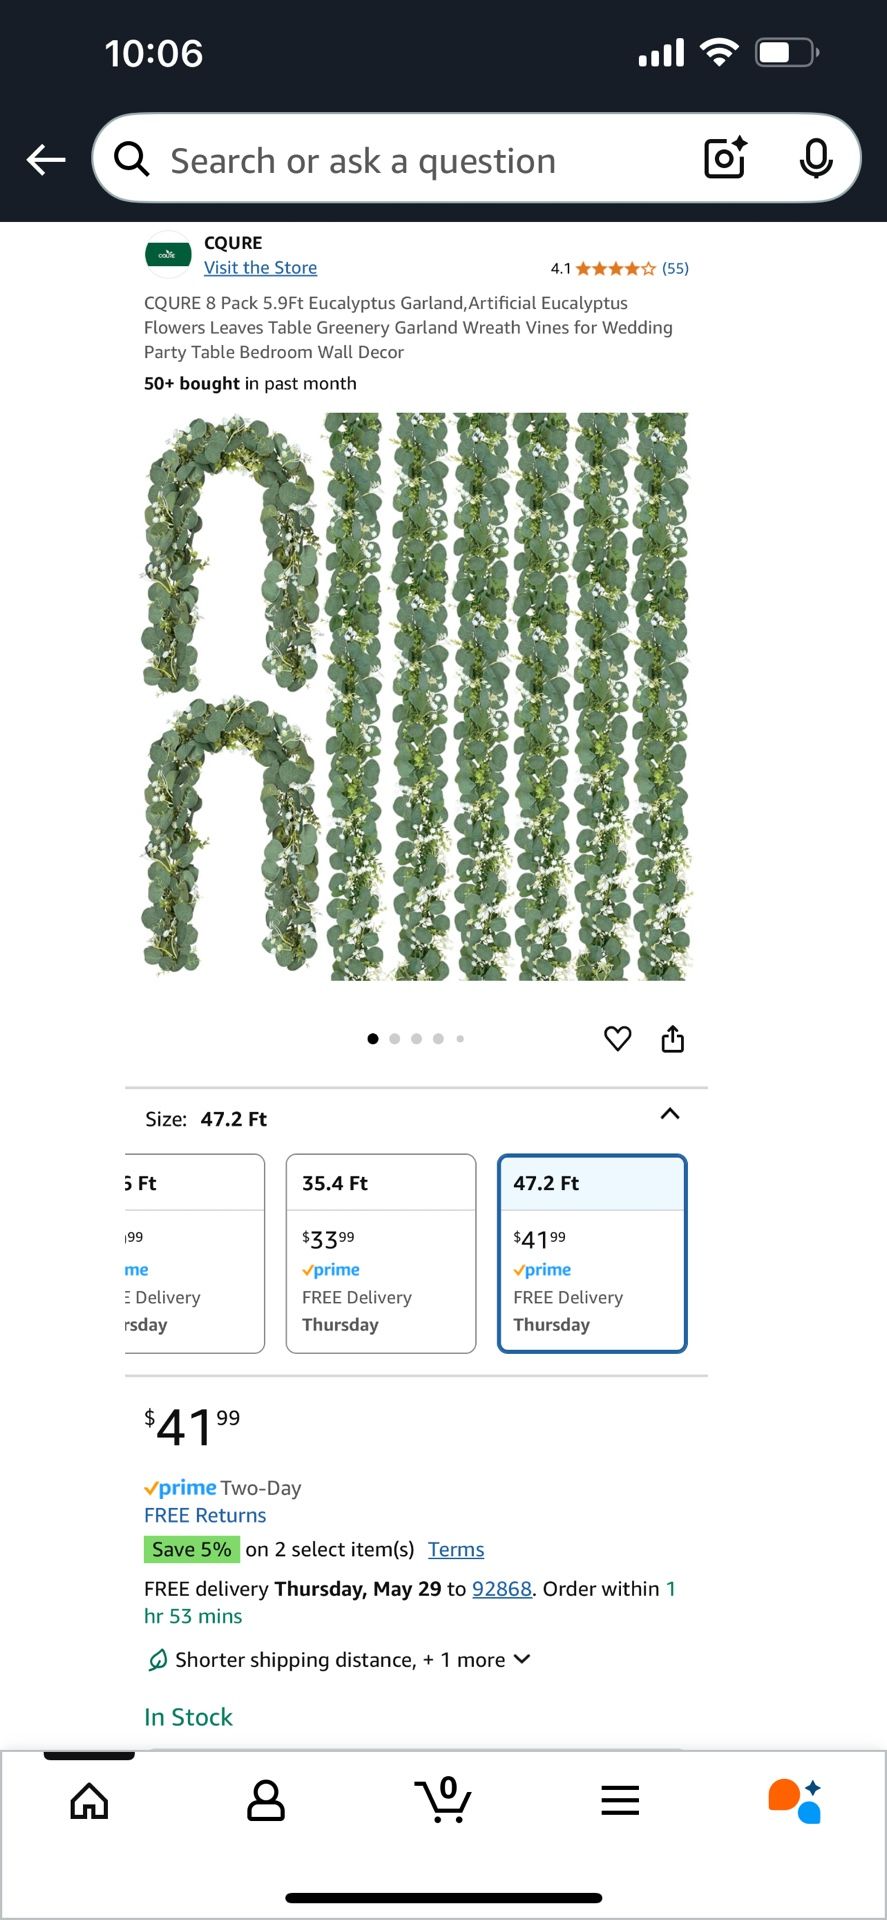The image size is (887, 1920).
Task: Tap the back arrow icon
Action: [46, 159]
